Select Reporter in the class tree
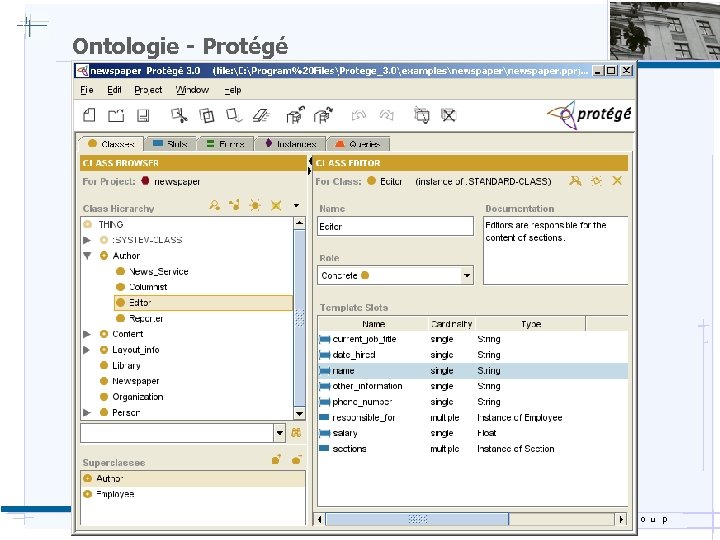 click(x=146, y=318)
